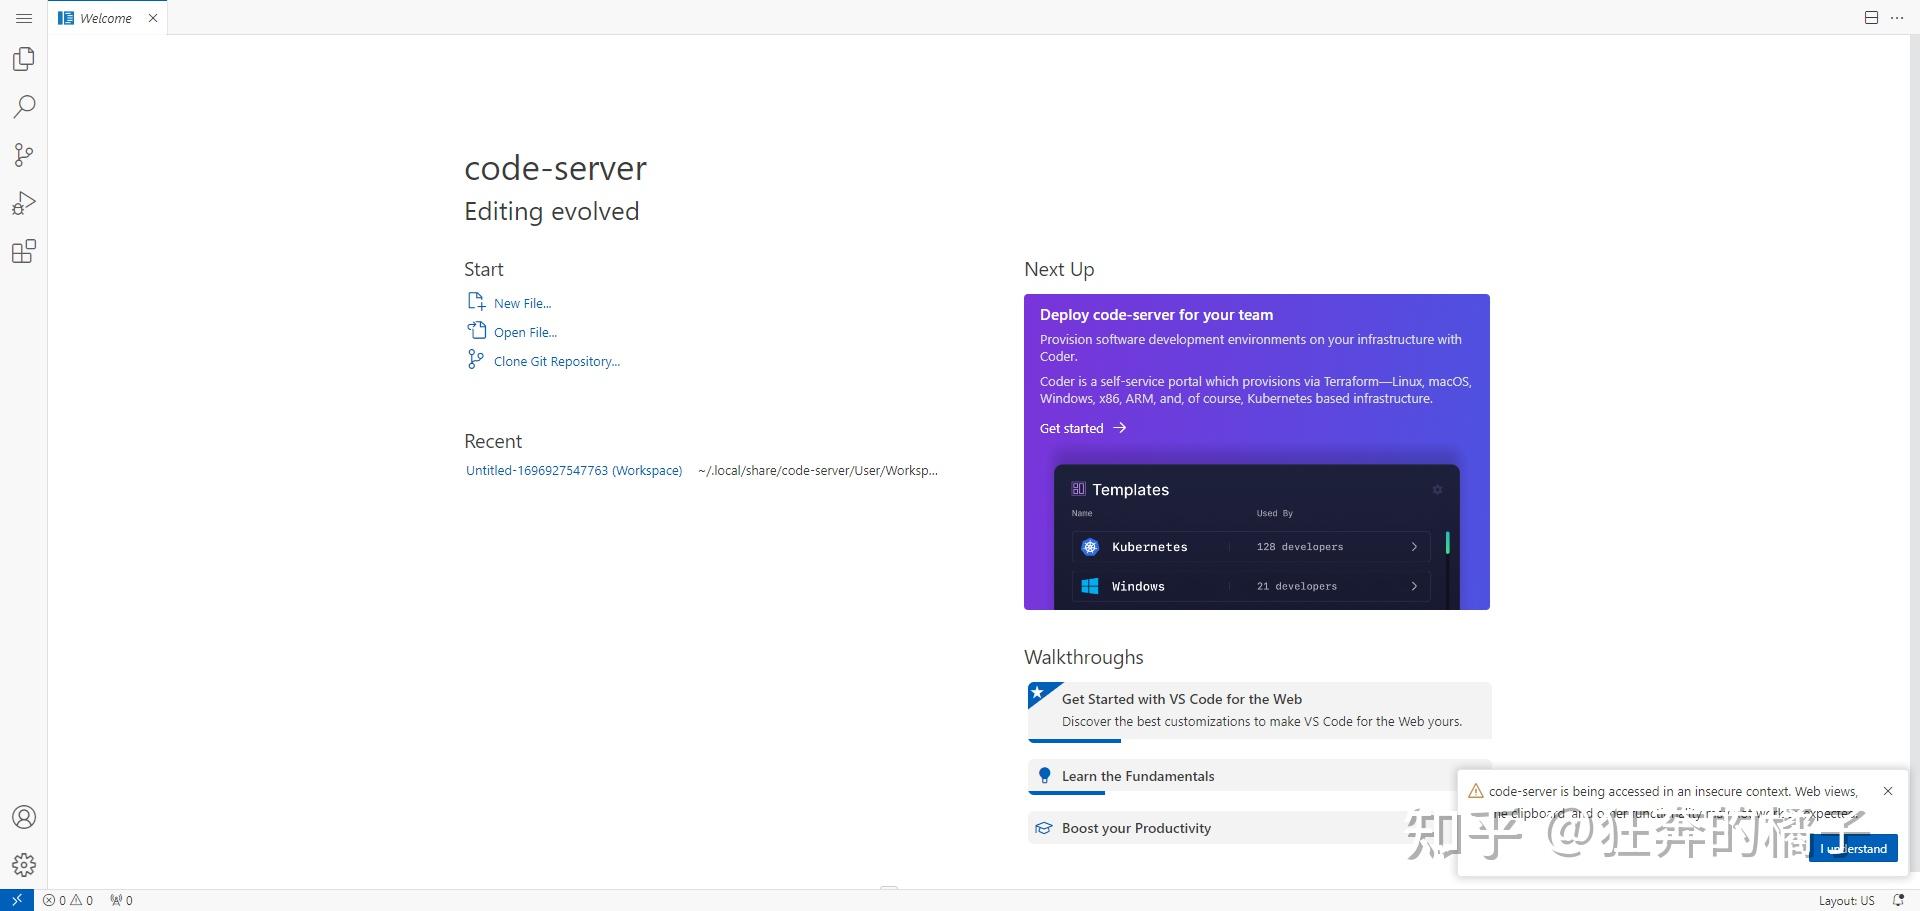1920x911 pixels.
Task: Expand the Boost your Productivity walkthrough
Action: click(x=1136, y=827)
